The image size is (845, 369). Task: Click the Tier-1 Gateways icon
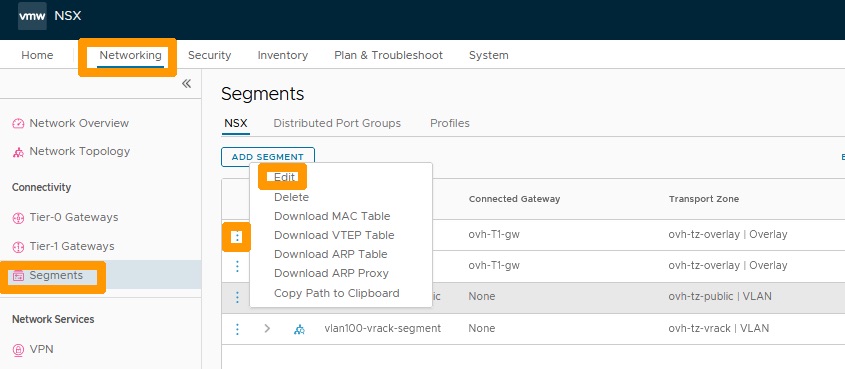click(x=18, y=247)
